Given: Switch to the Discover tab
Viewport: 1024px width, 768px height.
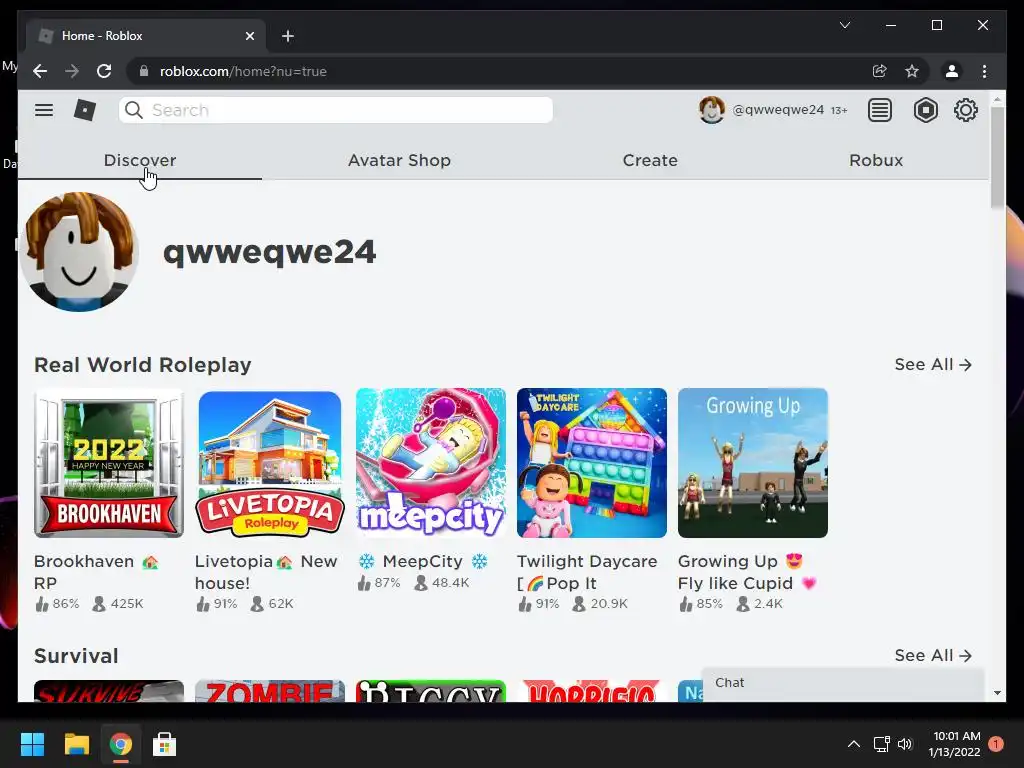Looking at the screenshot, I should pos(140,161).
